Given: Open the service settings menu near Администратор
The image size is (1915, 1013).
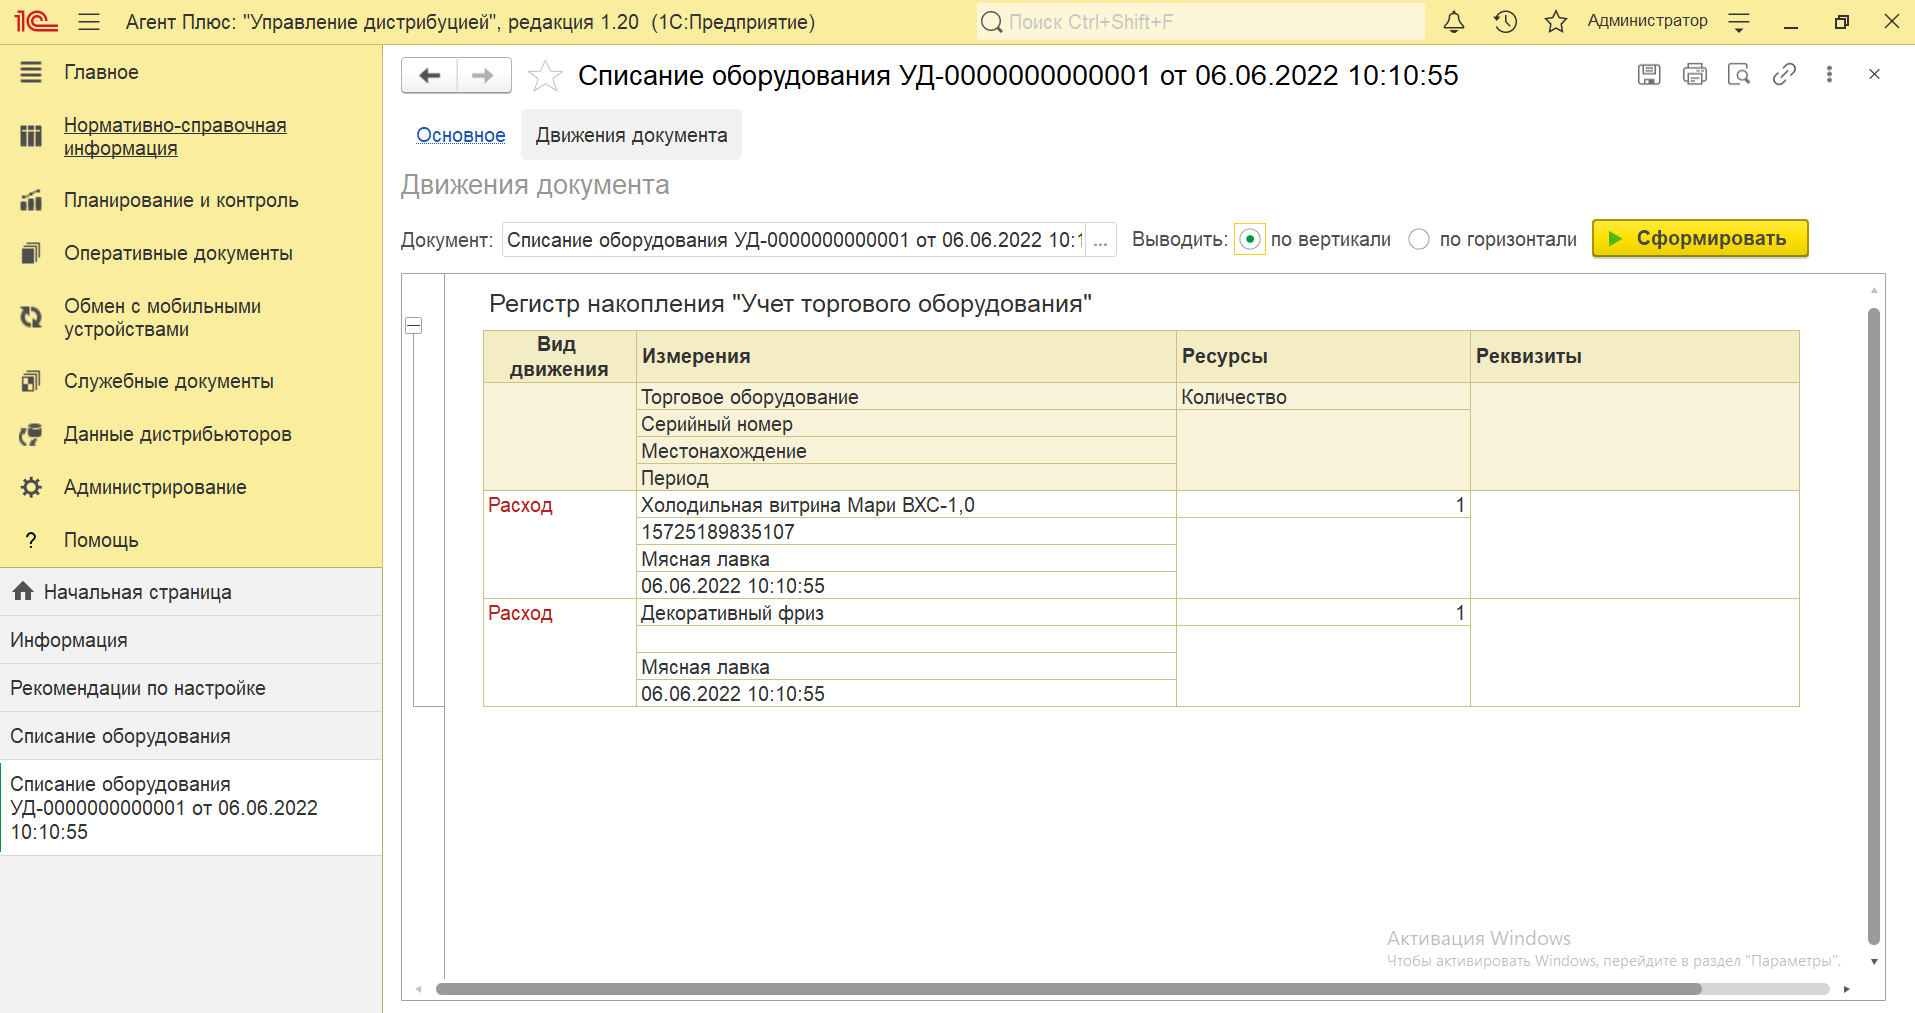Looking at the screenshot, I should 1739,22.
